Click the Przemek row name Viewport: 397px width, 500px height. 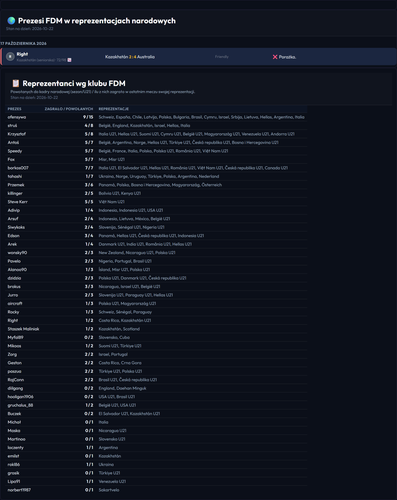(16, 185)
